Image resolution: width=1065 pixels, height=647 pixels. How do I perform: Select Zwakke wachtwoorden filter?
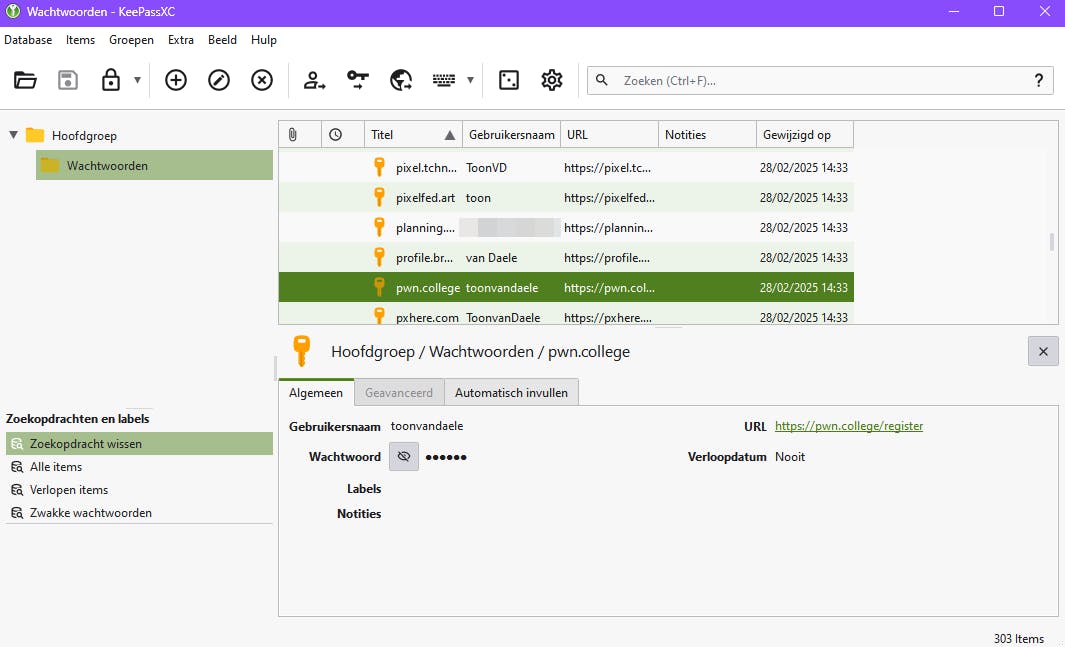coord(91,513)
